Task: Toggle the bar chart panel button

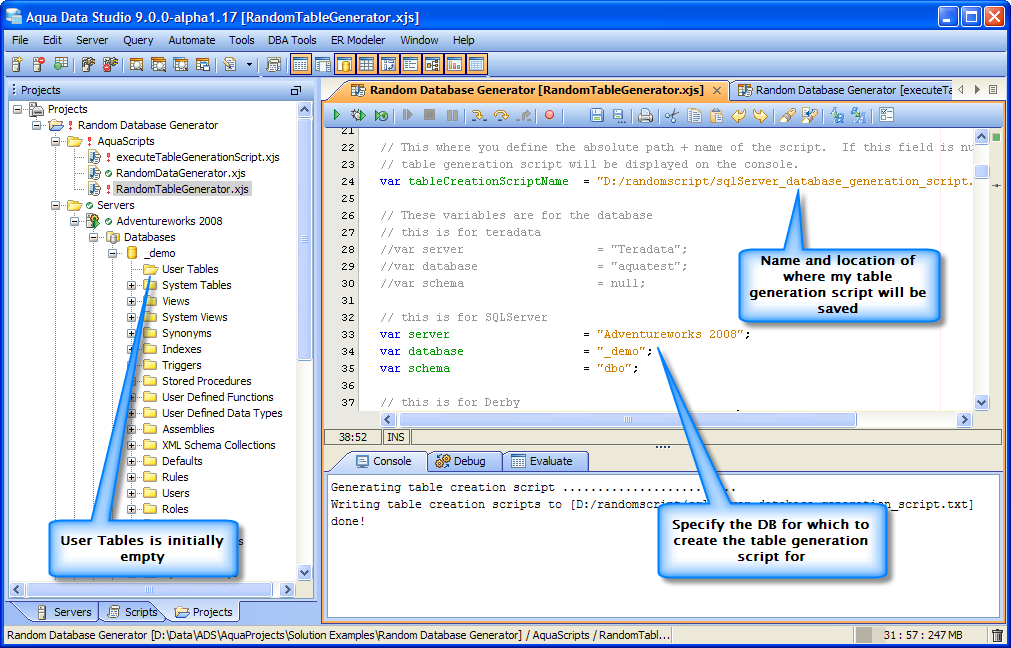Action: coord(455,64)
